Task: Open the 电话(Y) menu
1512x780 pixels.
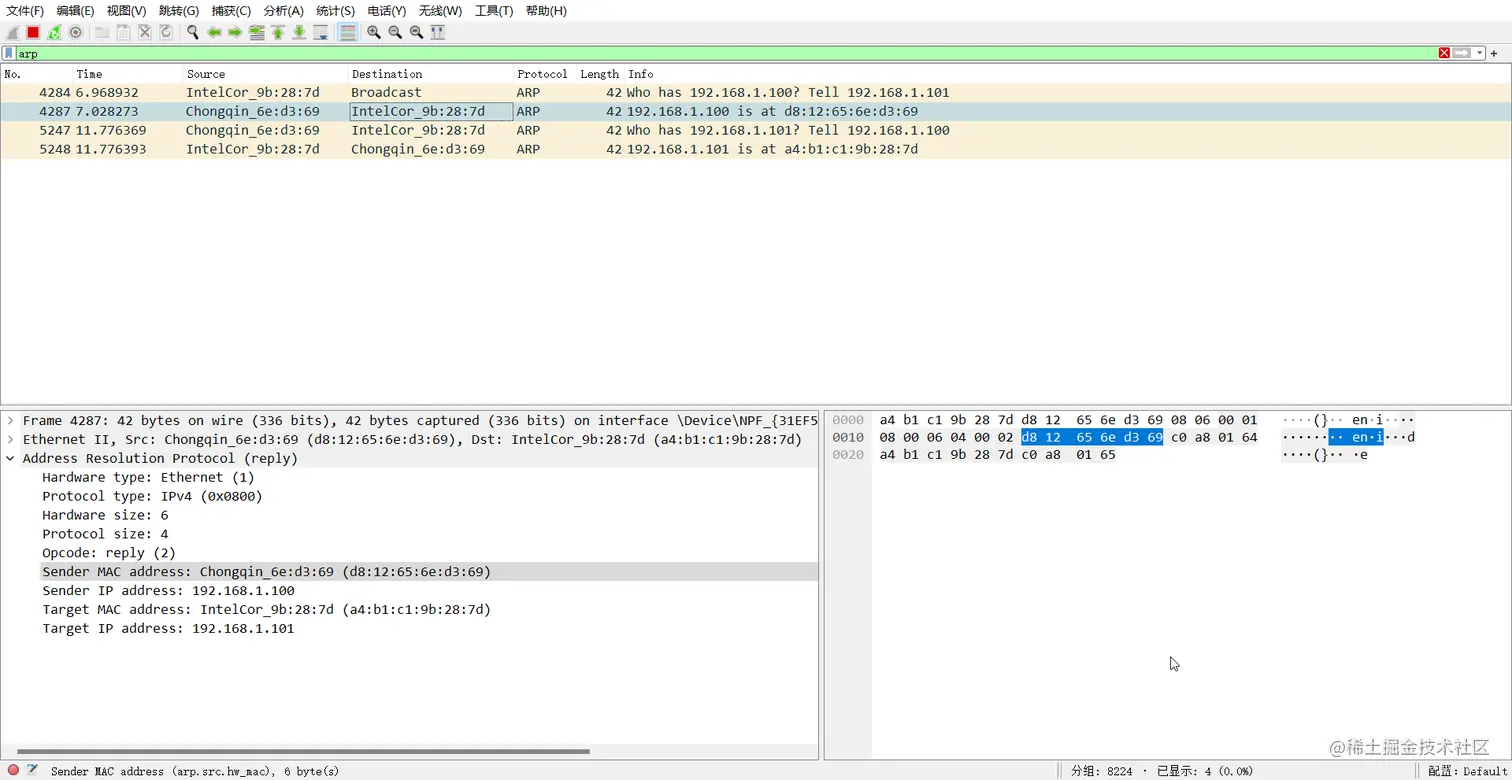Action: pos(387,11)
